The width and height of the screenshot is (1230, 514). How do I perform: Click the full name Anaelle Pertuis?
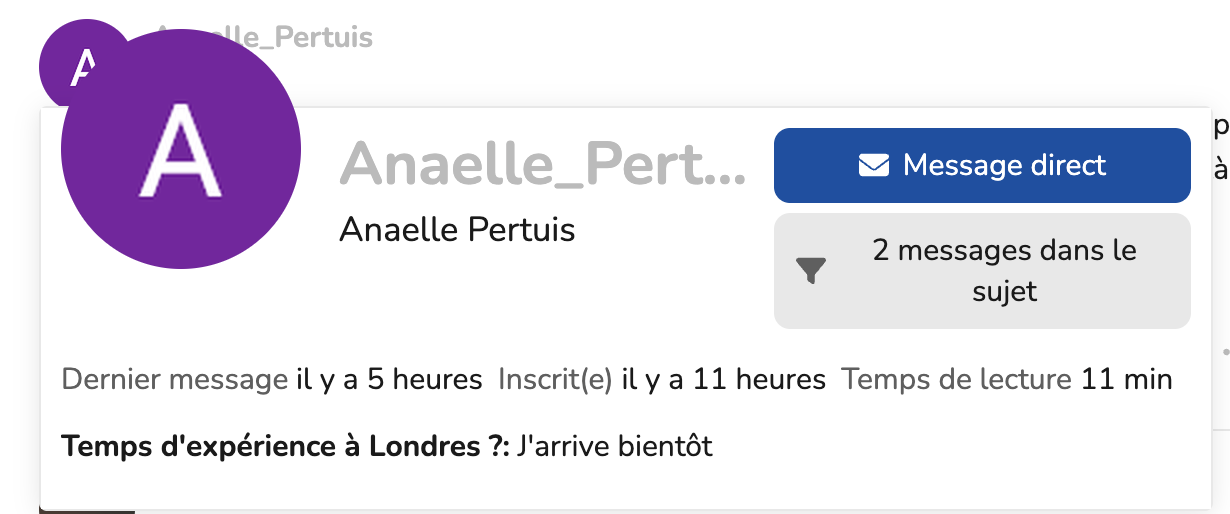point(457,230)
